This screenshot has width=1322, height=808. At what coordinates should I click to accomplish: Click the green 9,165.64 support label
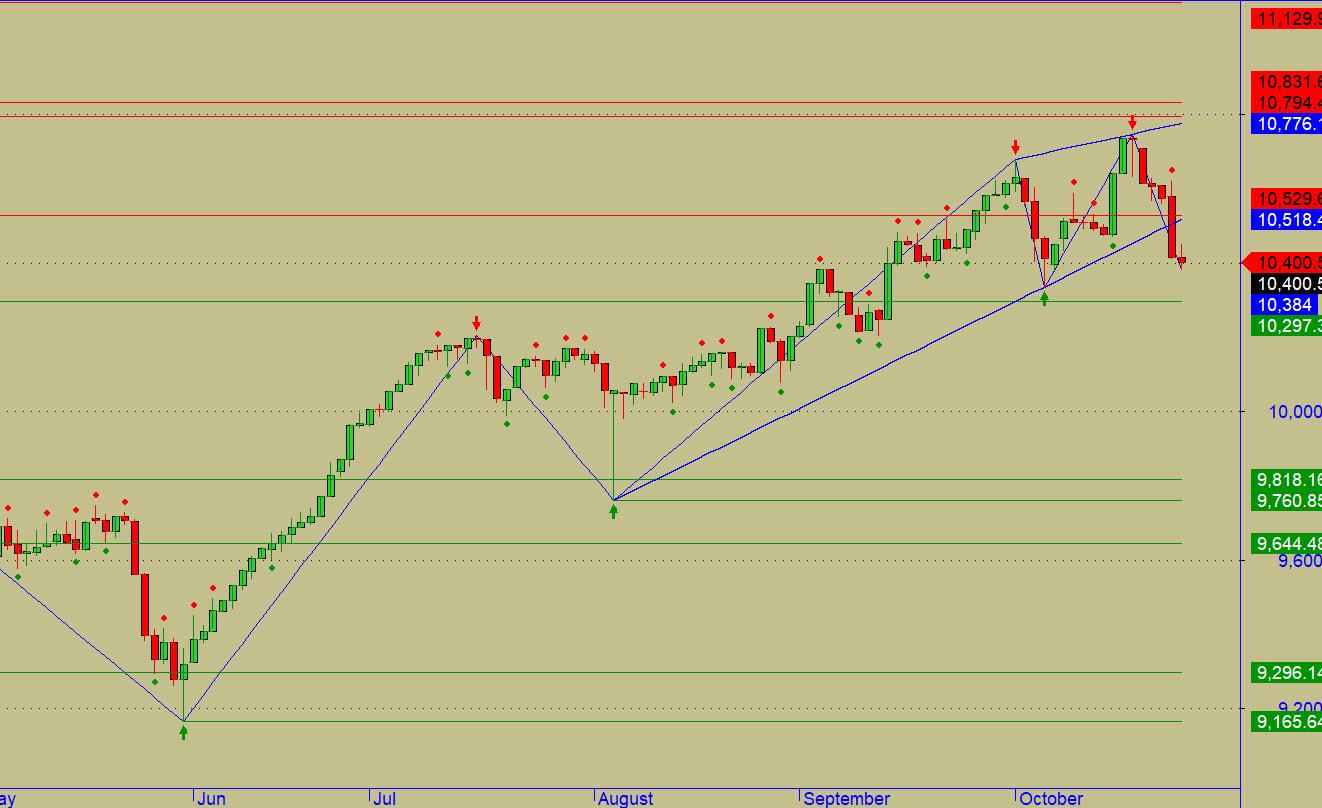click(1288, 720)
